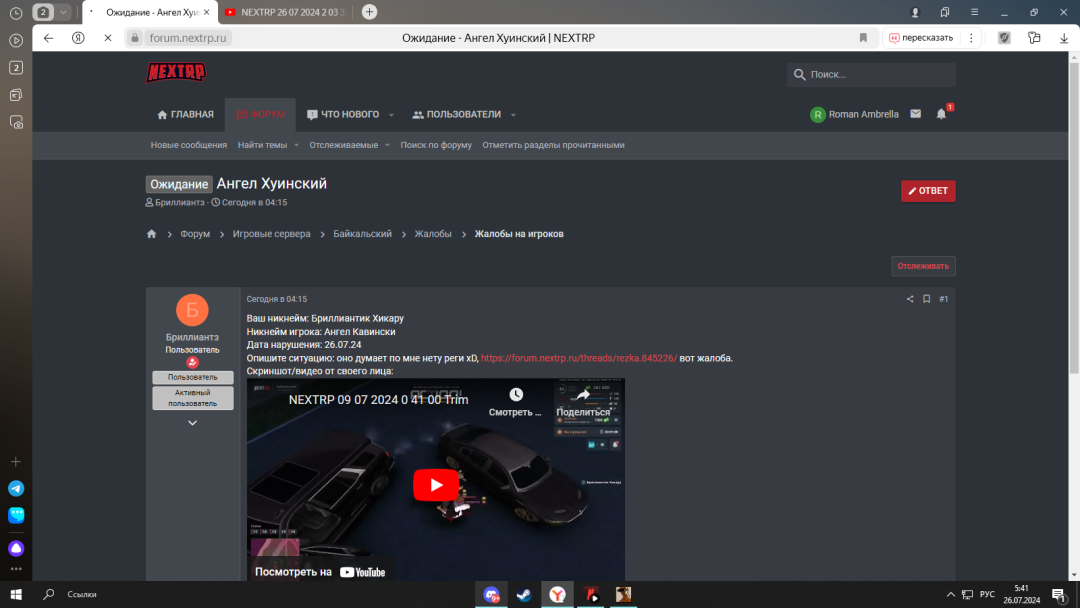
Task: Click the Alice assistant sidebar icon
Action: pyautogui.click(x=16, y=548)
